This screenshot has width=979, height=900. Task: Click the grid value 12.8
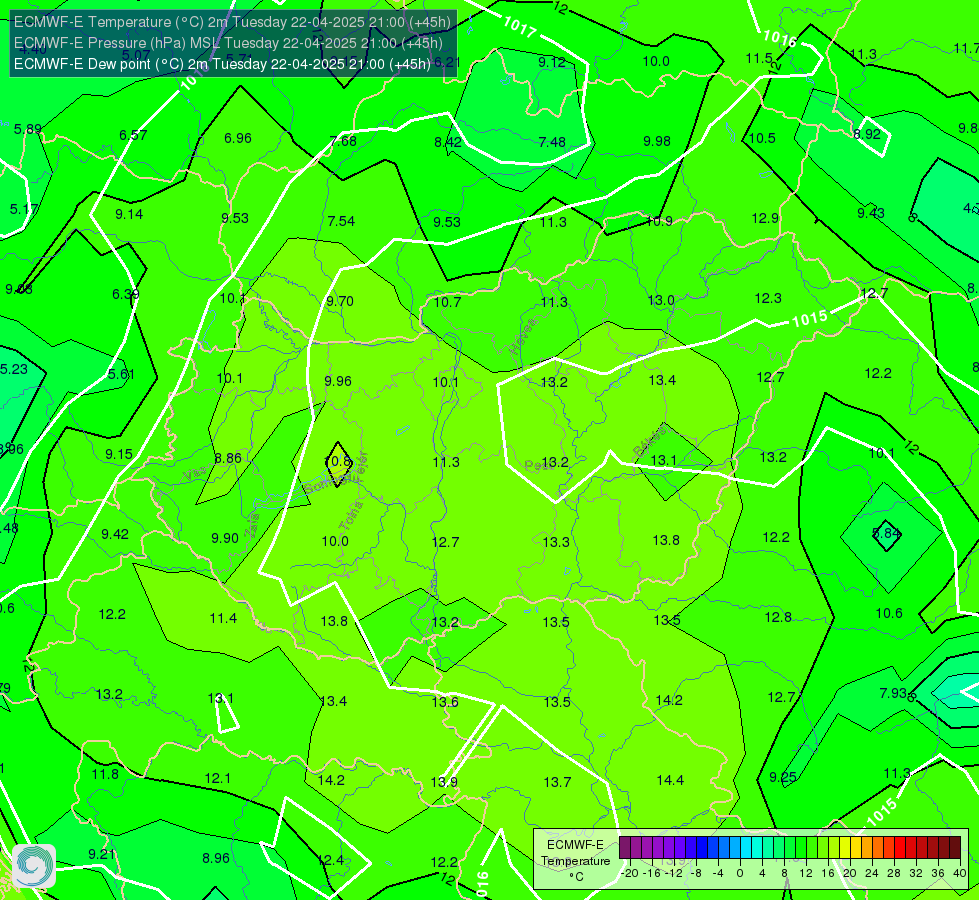click(x=778, y=617)
